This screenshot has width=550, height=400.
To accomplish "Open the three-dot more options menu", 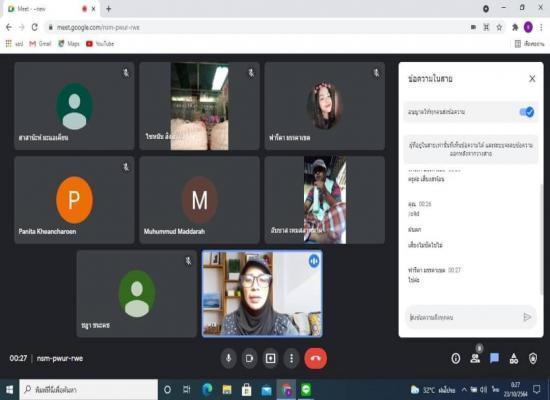I will pos(291,358).
